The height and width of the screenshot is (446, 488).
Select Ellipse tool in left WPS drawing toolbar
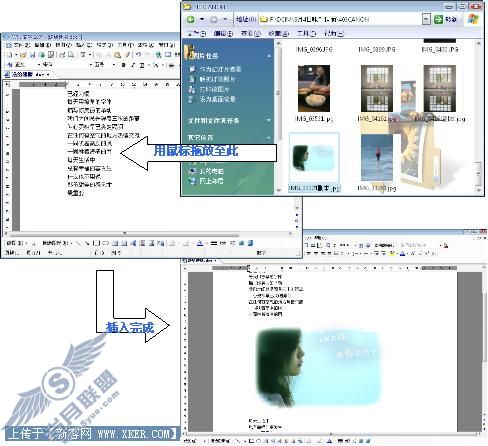click(x=105, y=243)
